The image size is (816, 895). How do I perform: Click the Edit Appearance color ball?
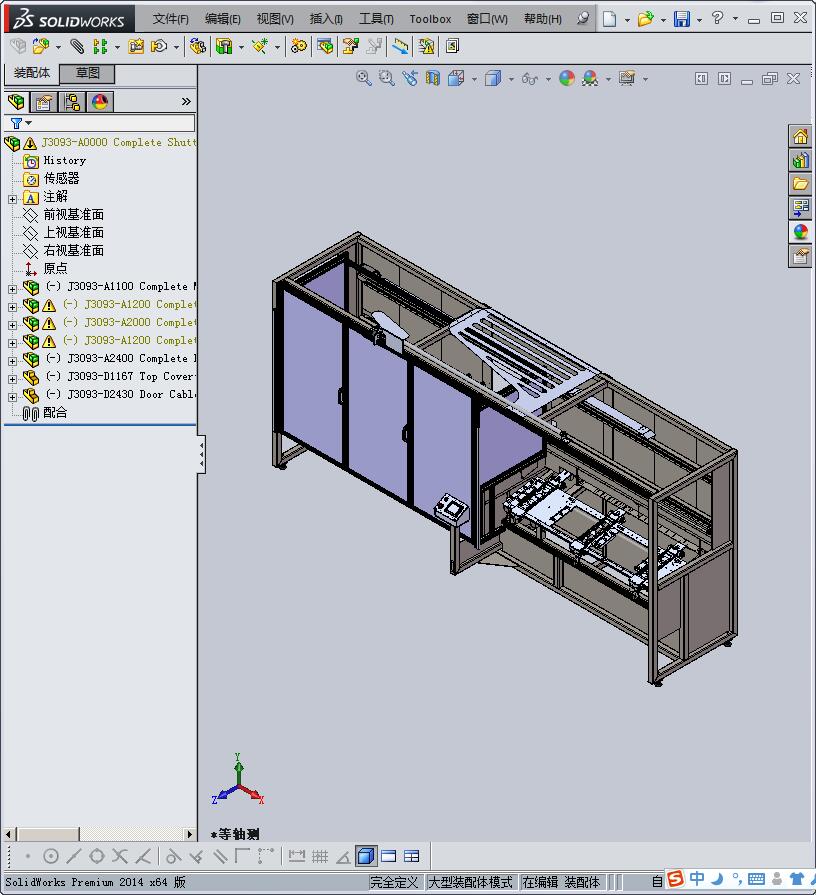pos(567,78)
